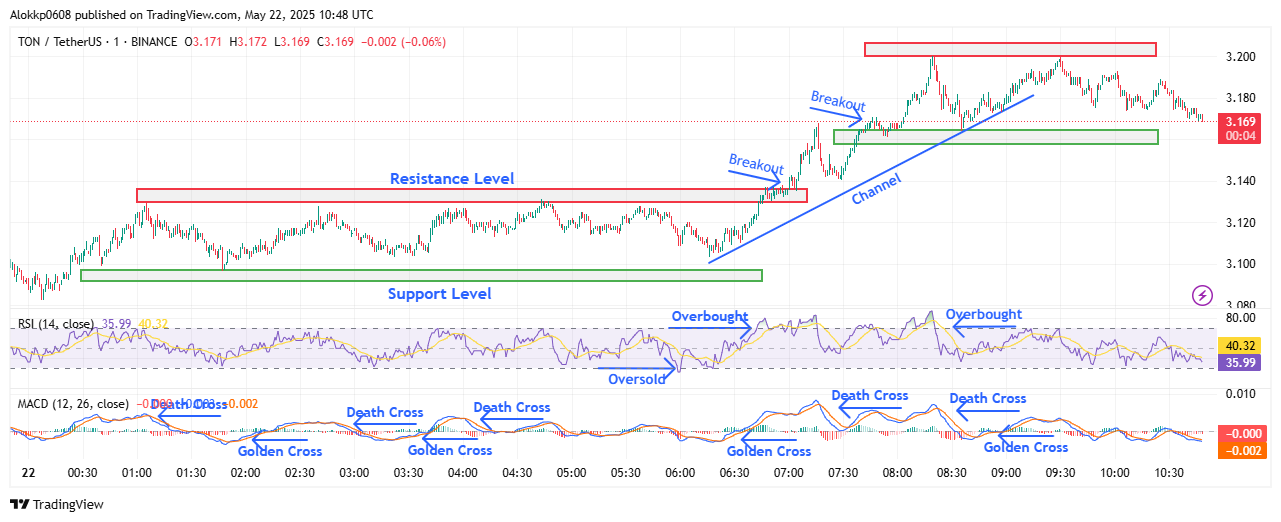Image resolution: width=1281 pixels, height=522 pixels.
Task: Click the 01:00 time axis label
Action: pyautogui.click(x=136, y=472)
